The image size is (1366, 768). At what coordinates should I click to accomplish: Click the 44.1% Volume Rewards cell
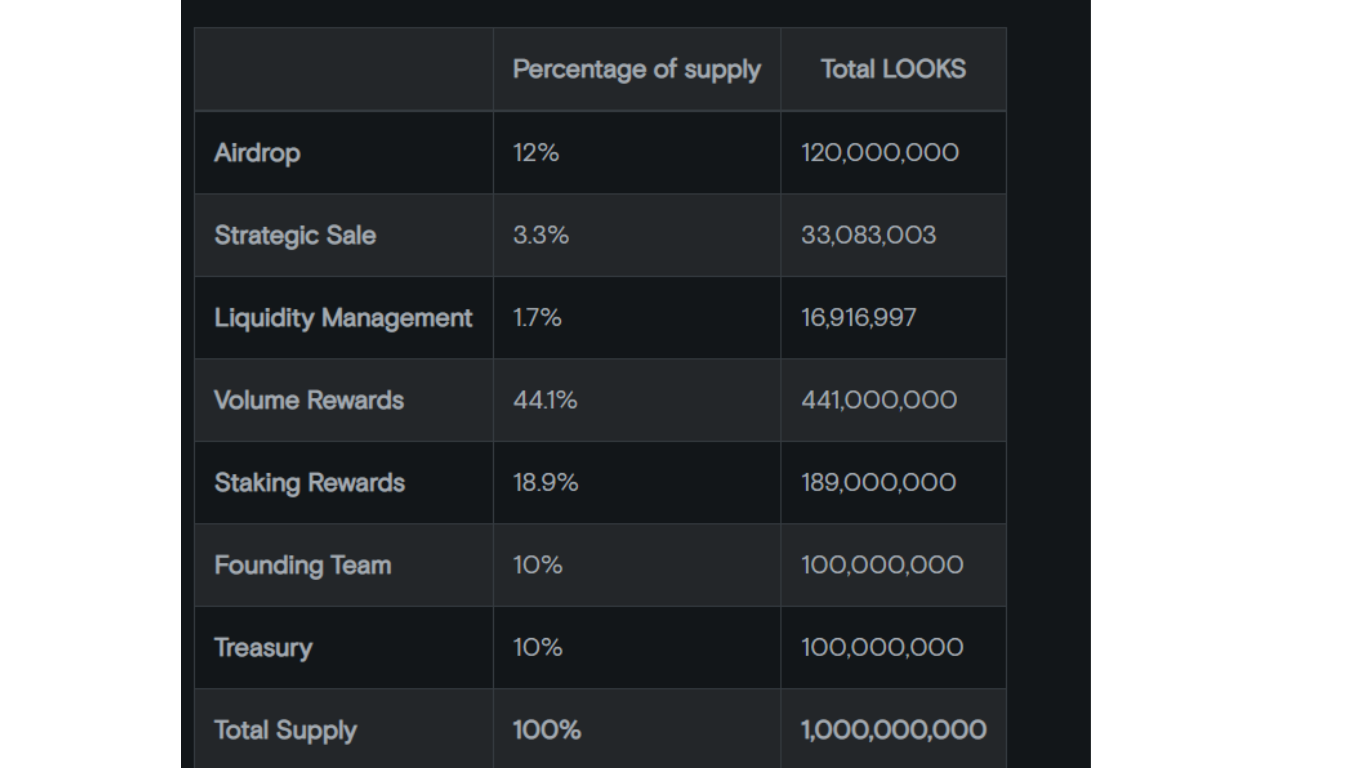545,400
